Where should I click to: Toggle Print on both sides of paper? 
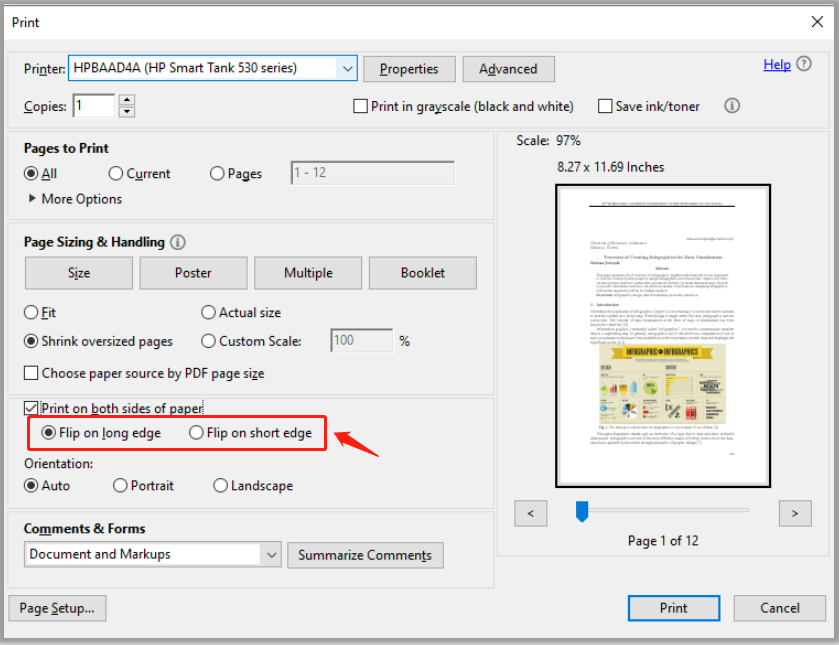(x=31, y=408)
